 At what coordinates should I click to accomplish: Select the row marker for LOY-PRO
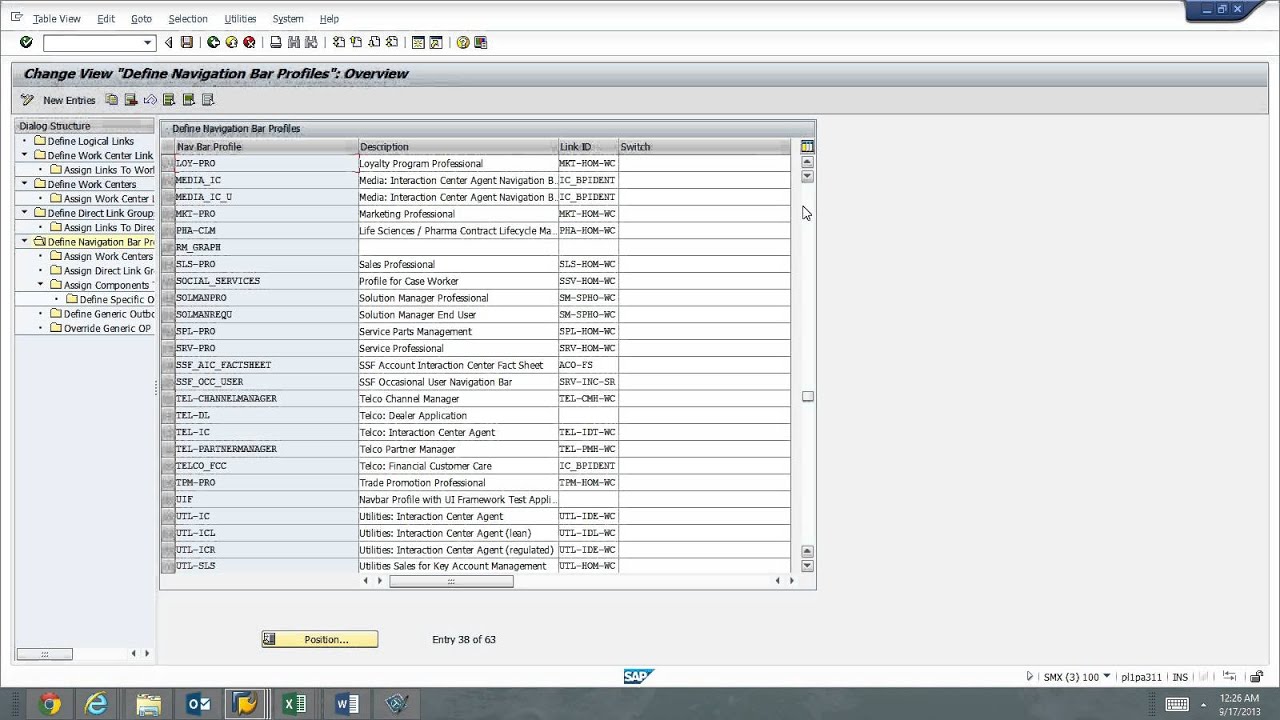pos(167,163)
